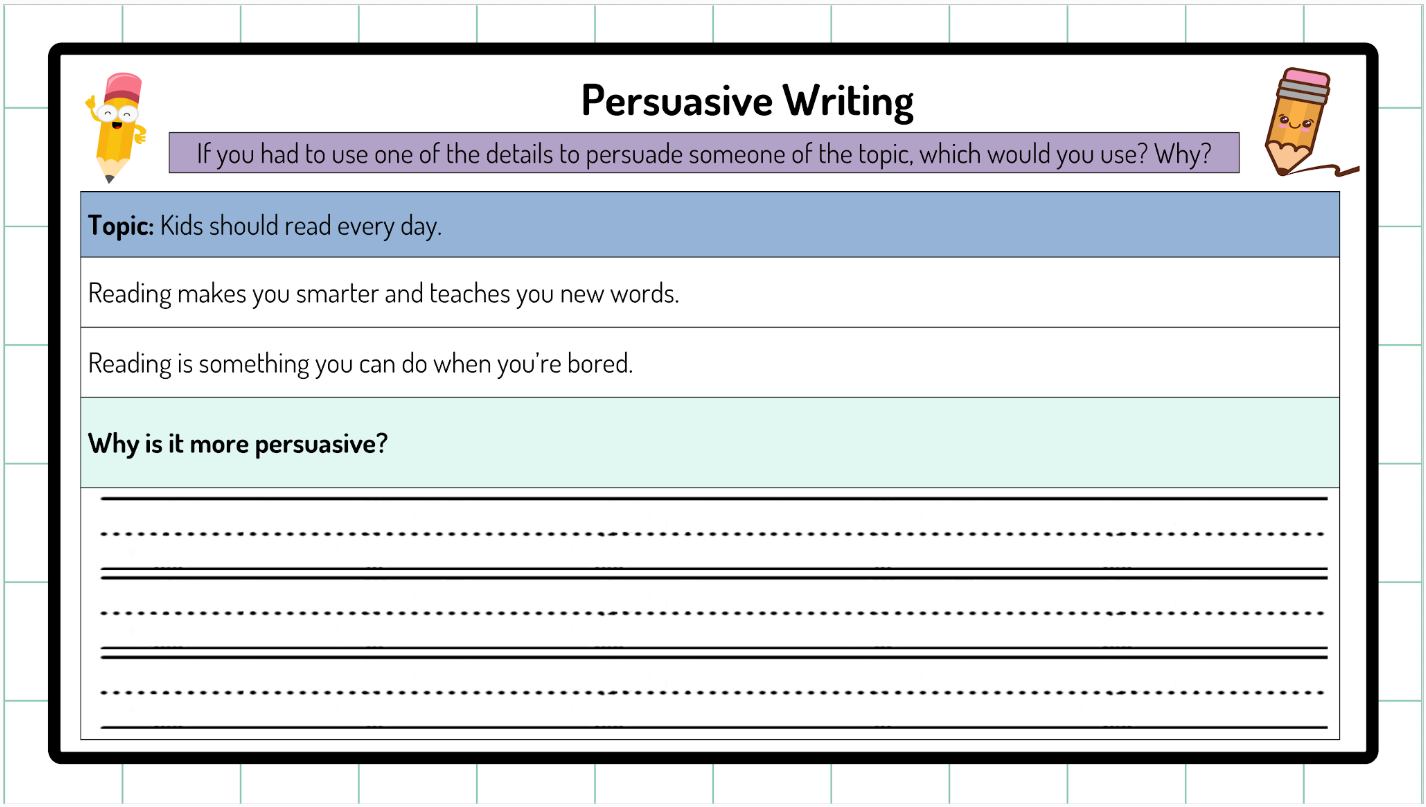Click the middle handwriting line
Viewport: 1426px width, 807px height.
pos(713,612)
